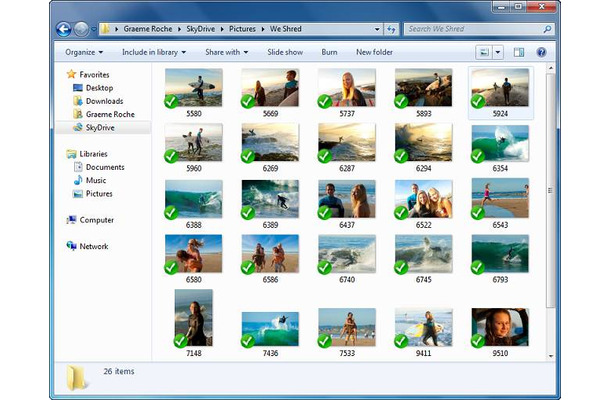The image size is (610, 400).
Task: Expand arrow after Graeme Roche in breadcrumb
Action: (x=179, y=29)
